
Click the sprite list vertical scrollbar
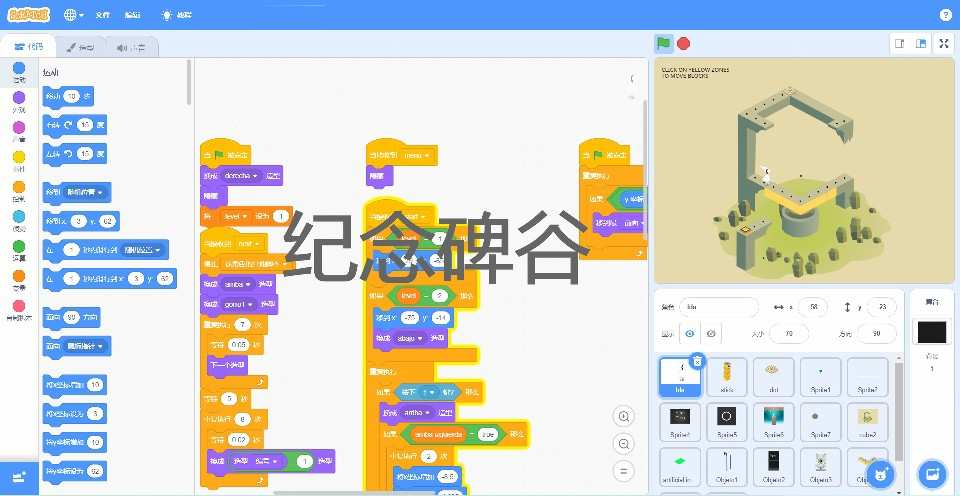899,410
